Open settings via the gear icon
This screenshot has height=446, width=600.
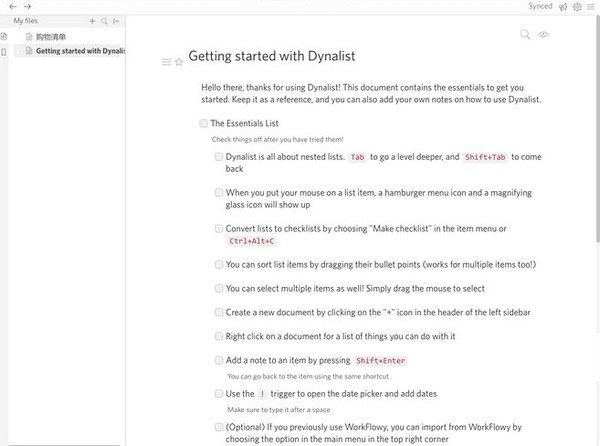tap(577, 7)
